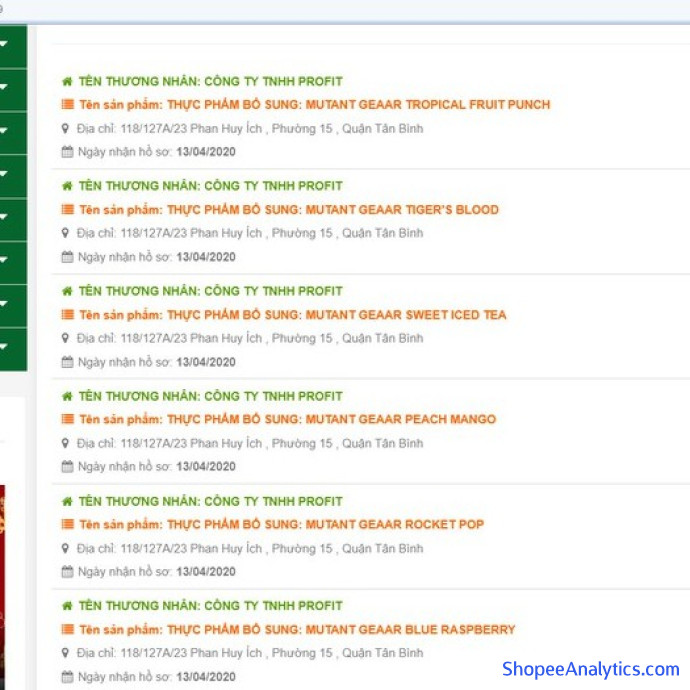This screenshot has width=690, height=690.
Task: Click the ShopeeAnalytics.com watermark text
Action: pyautogui.click(x=590, y=669)
